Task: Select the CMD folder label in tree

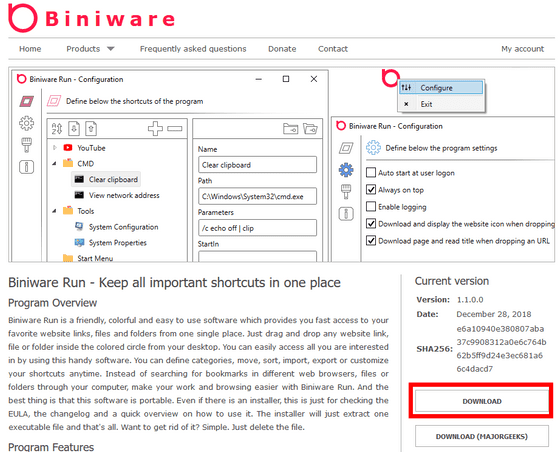Action: click(x=85, y=164)
